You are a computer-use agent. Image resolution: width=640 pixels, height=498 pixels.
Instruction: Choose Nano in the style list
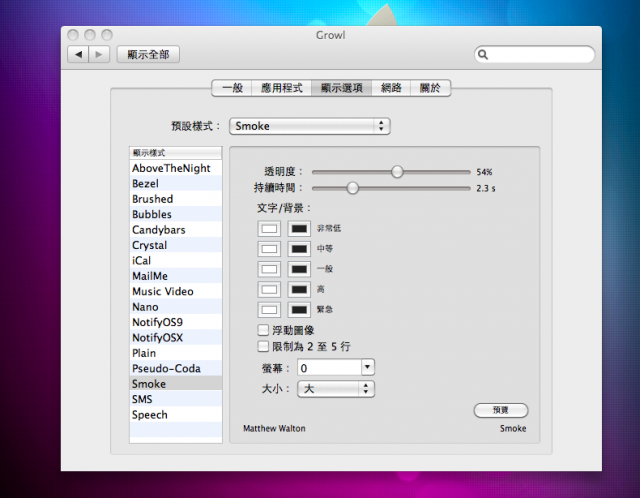tap(176, 307)
